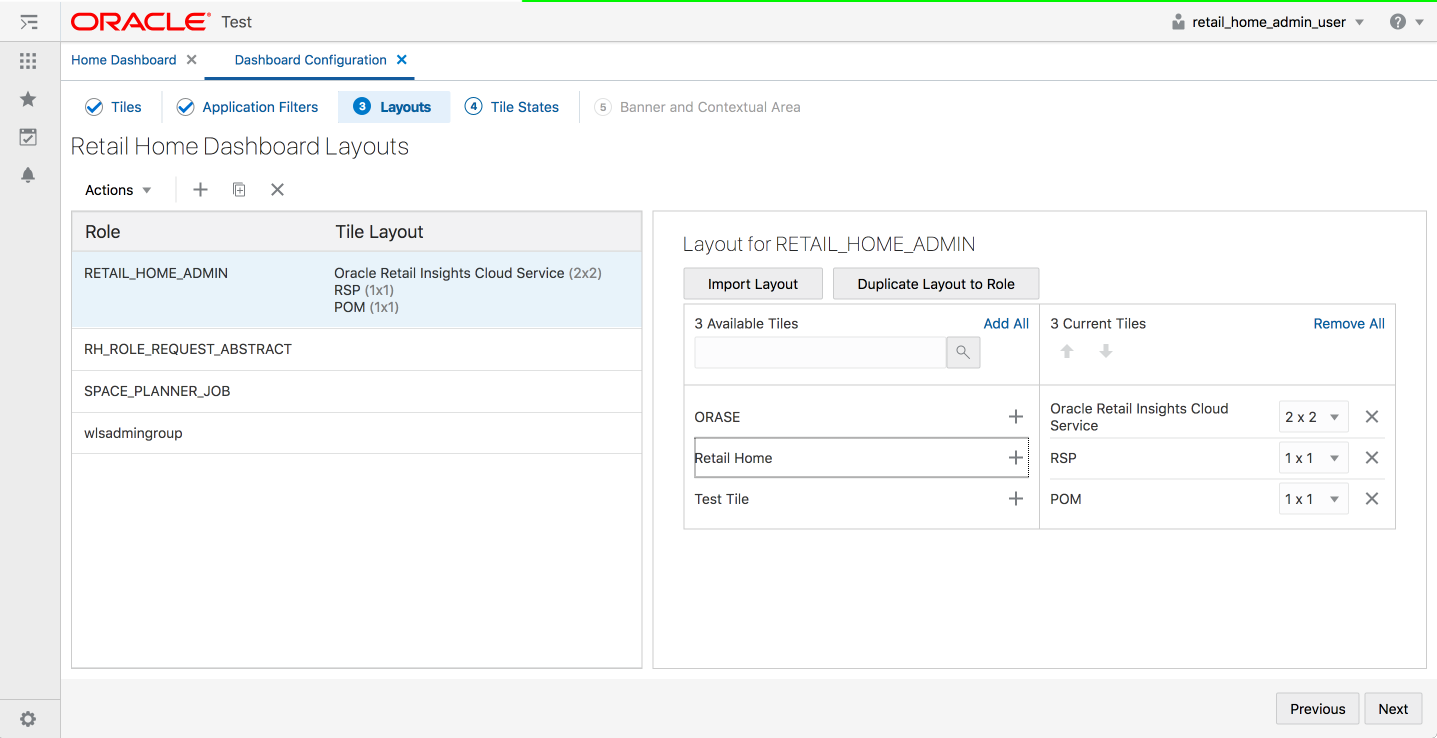Image resolution: width=1437 pixels, height=738 pixels.
Task: Select the RSP current tile name
Action: click(x=1063, y=458)
